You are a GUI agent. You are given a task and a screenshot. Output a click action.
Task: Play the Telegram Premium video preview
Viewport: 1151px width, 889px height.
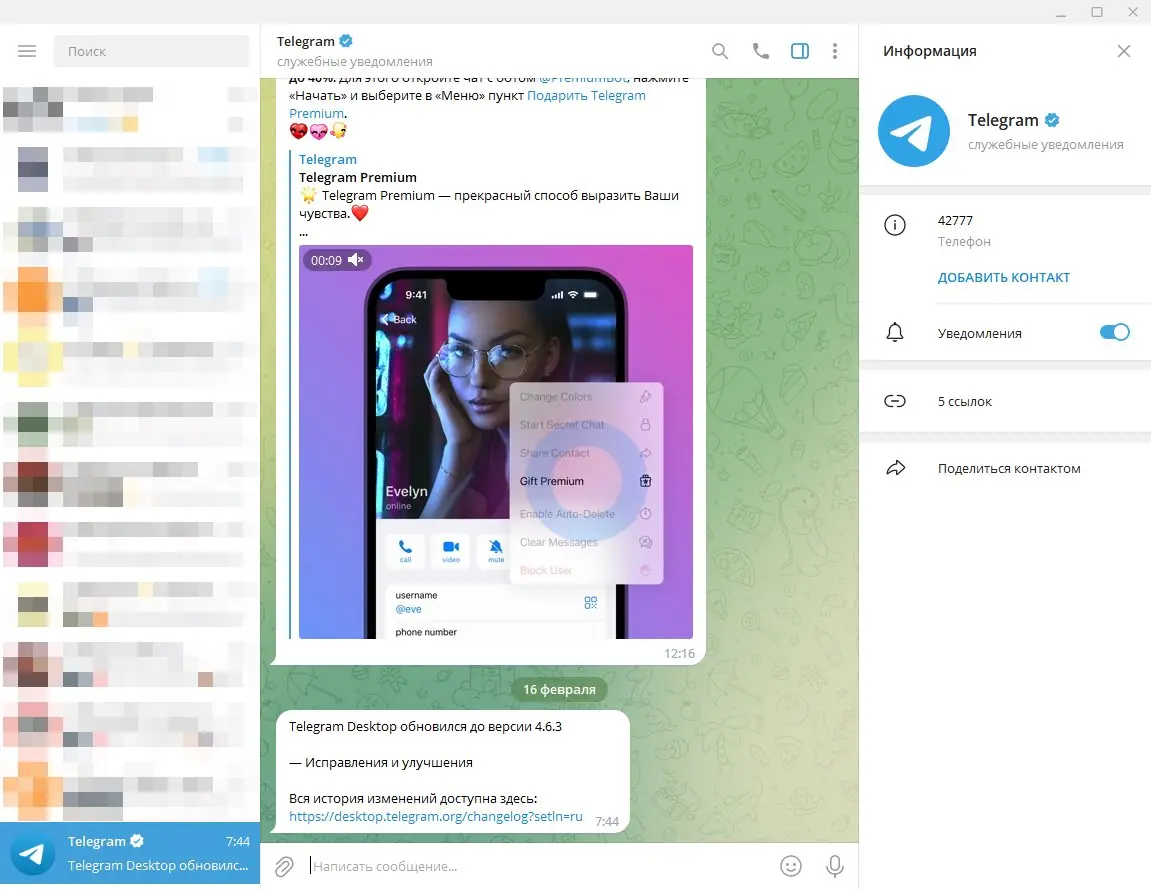tap(495, 441)
